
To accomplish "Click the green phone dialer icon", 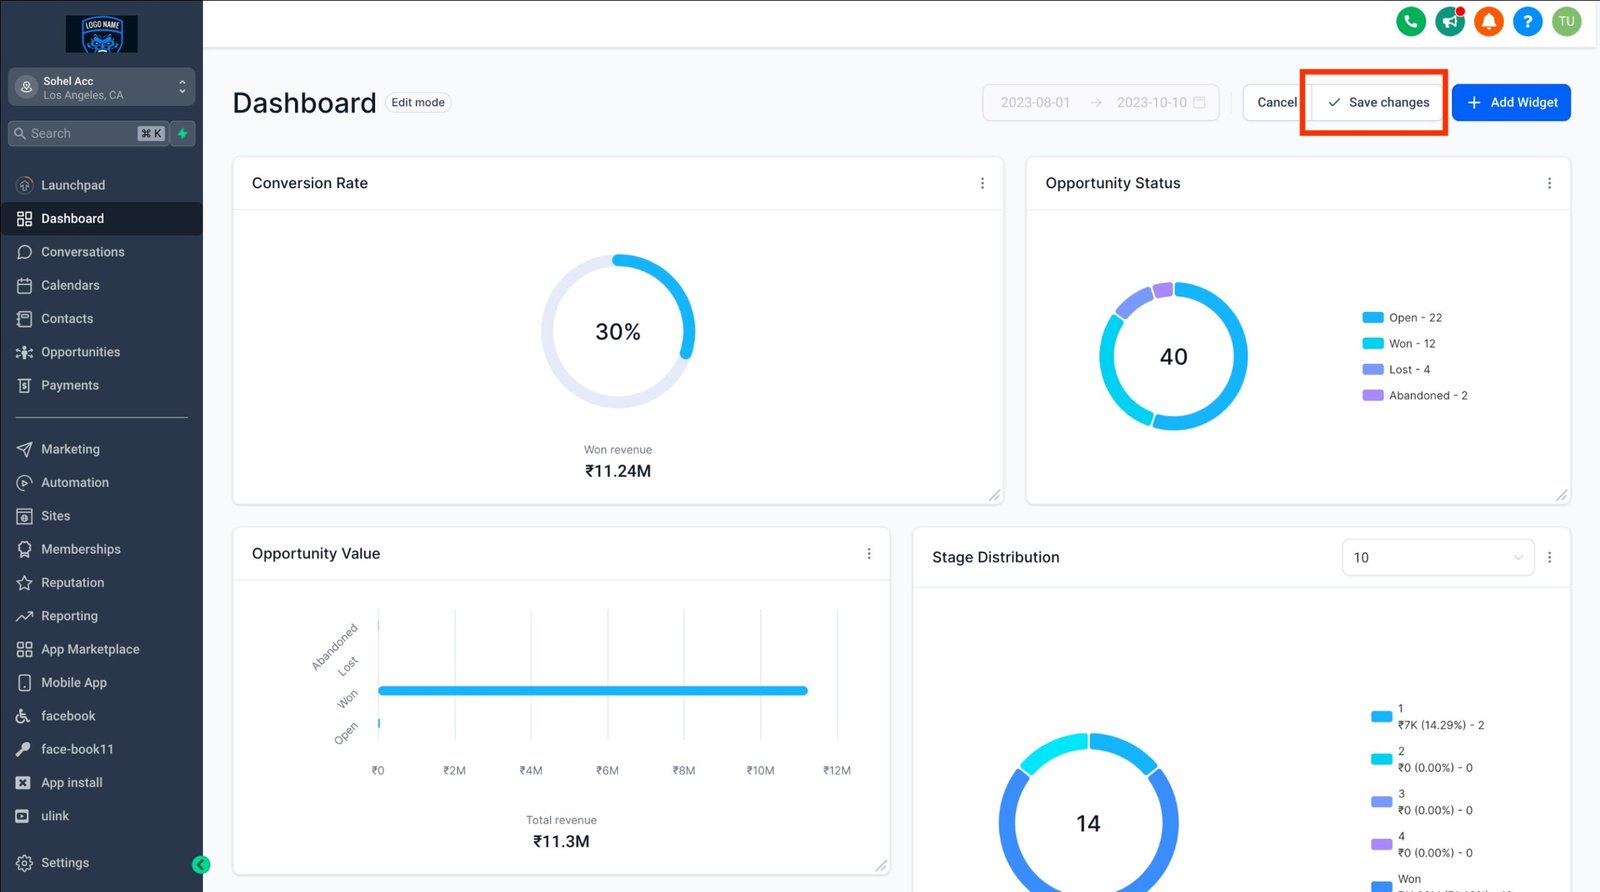I will pyautogui.click(x=1410, y=21).
